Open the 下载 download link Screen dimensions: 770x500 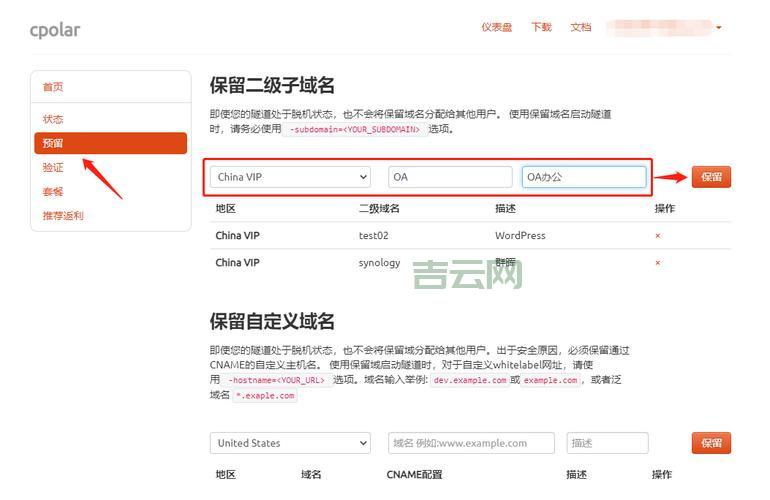(541, 27)
